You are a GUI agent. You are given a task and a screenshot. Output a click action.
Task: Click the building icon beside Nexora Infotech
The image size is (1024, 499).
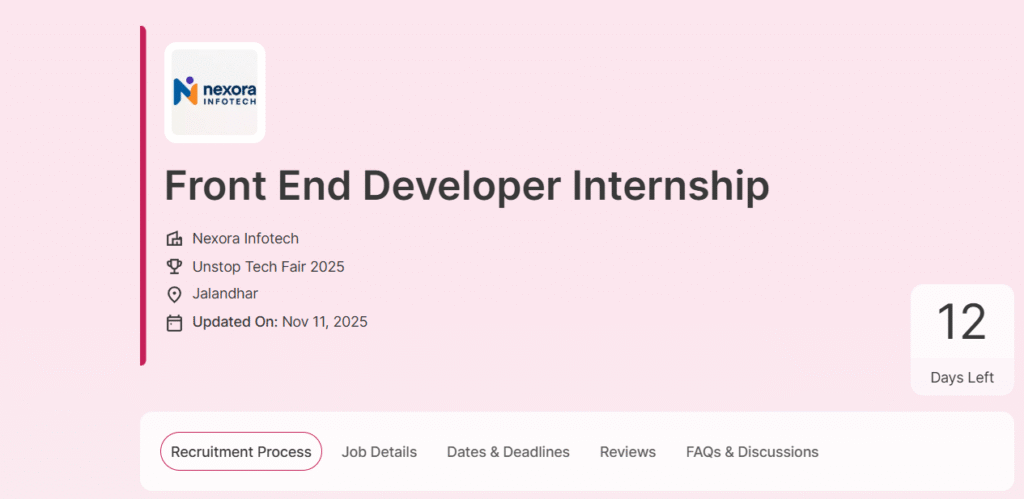[x=174, y=239]
